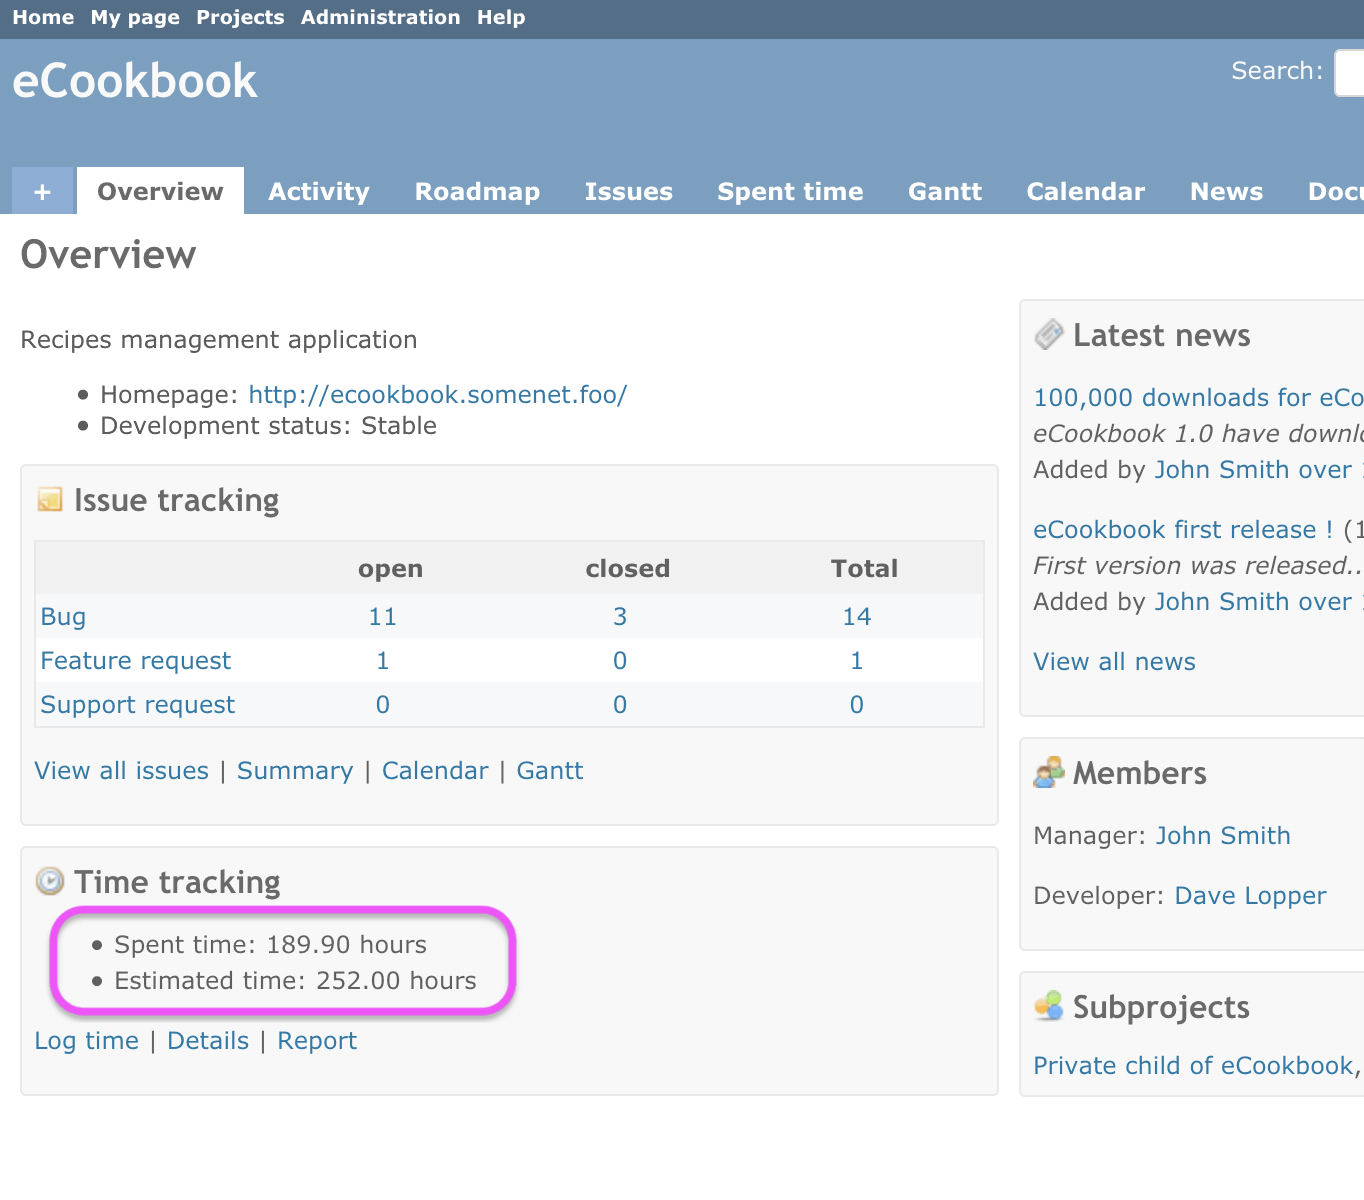Open the View all news link
Image resolution: width=1364 pixels, height=1200 pixels.
(x=1114, y=662)
